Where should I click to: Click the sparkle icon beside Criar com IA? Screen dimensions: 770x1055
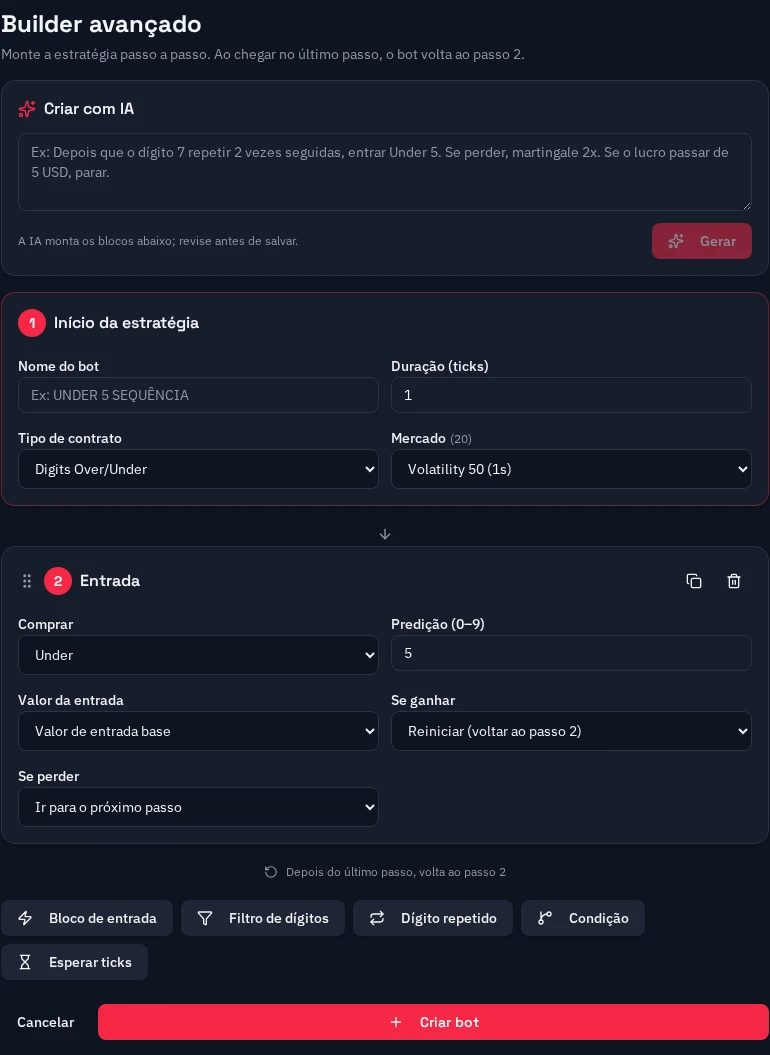(27, 109)
